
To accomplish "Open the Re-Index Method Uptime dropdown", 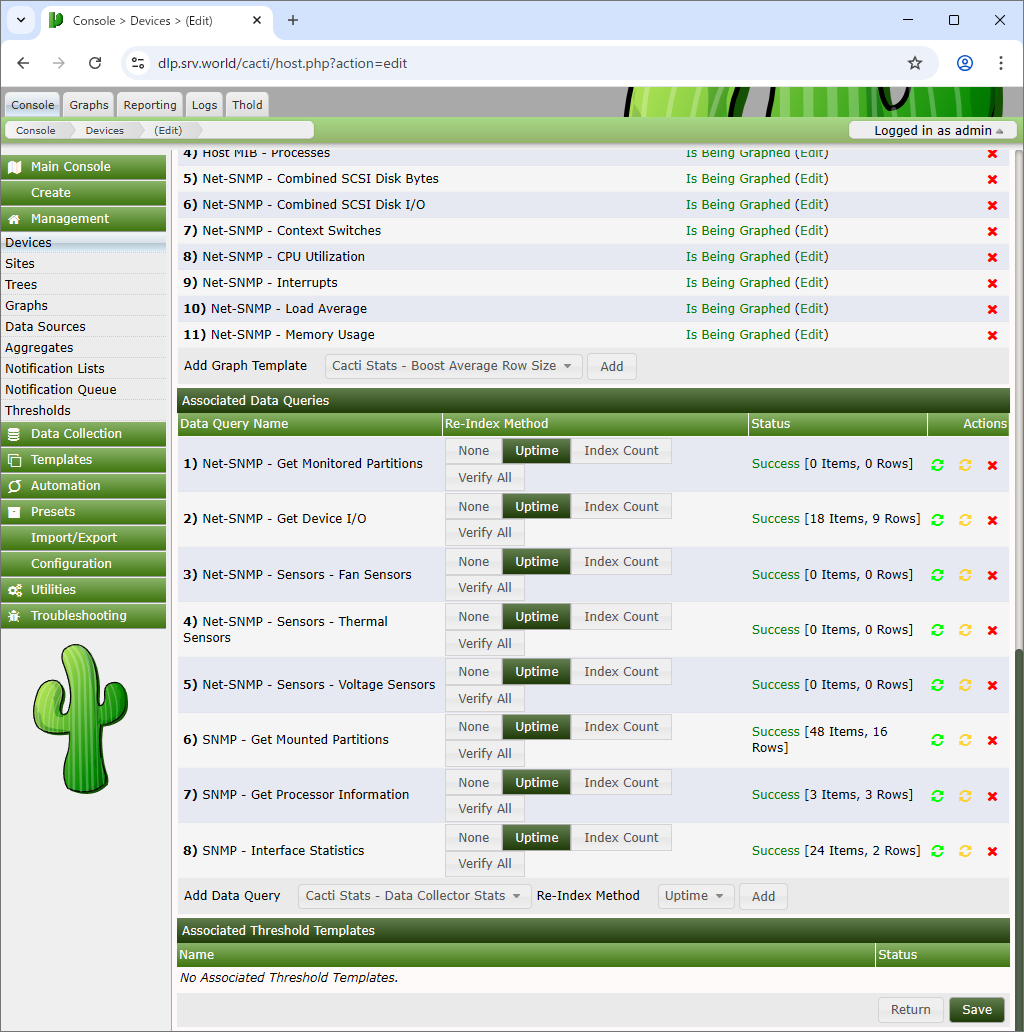I will pos(696,896).
